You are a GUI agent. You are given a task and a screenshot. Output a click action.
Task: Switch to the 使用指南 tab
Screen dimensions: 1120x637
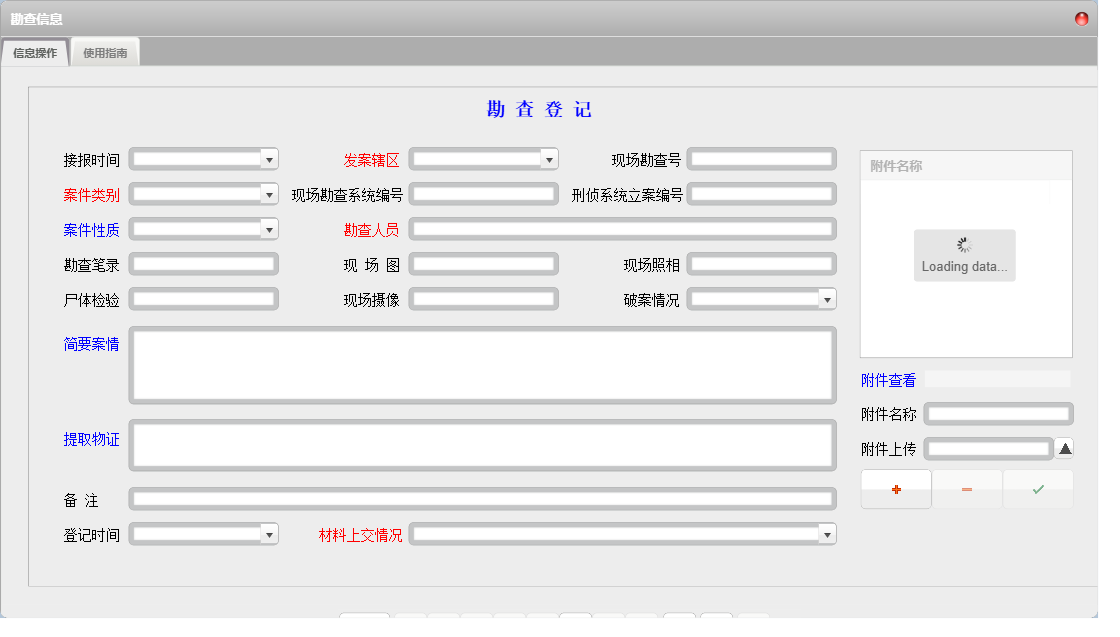click(105, 52)
